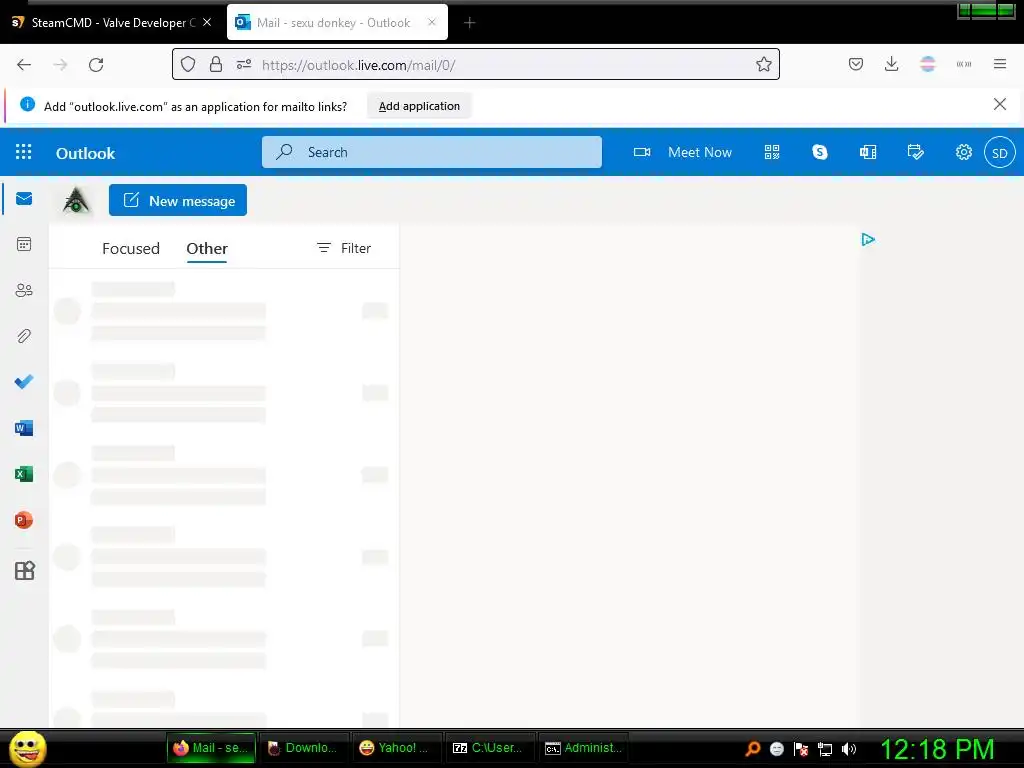Open the Firefox downloads panel

(891, 64)
